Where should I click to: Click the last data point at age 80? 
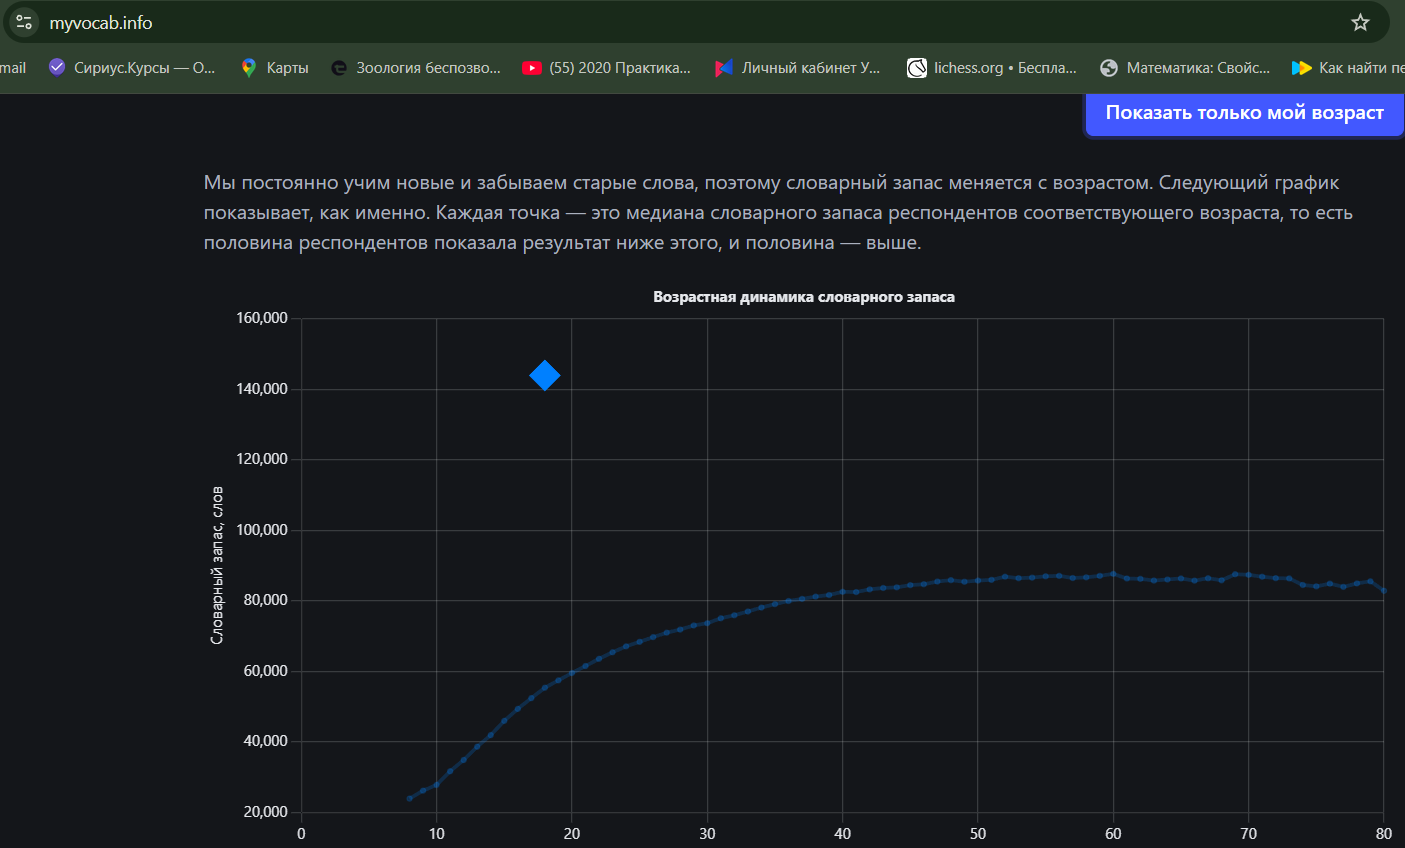(x=1383, y=590)
